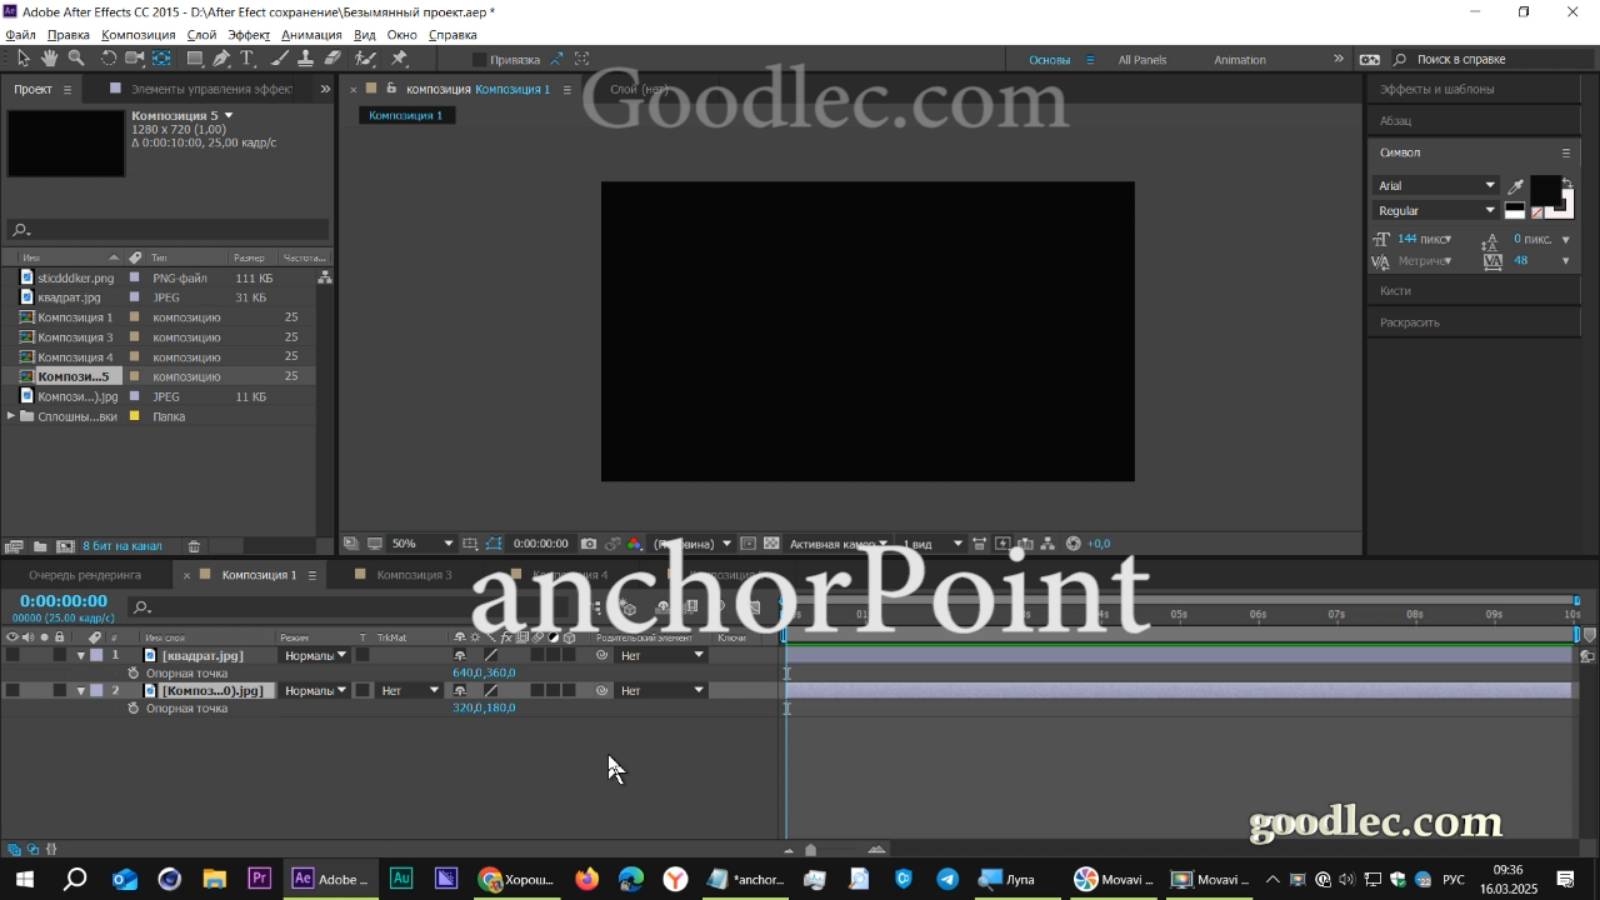Click the timeline zoom slider handle

(x=811, y=850)
